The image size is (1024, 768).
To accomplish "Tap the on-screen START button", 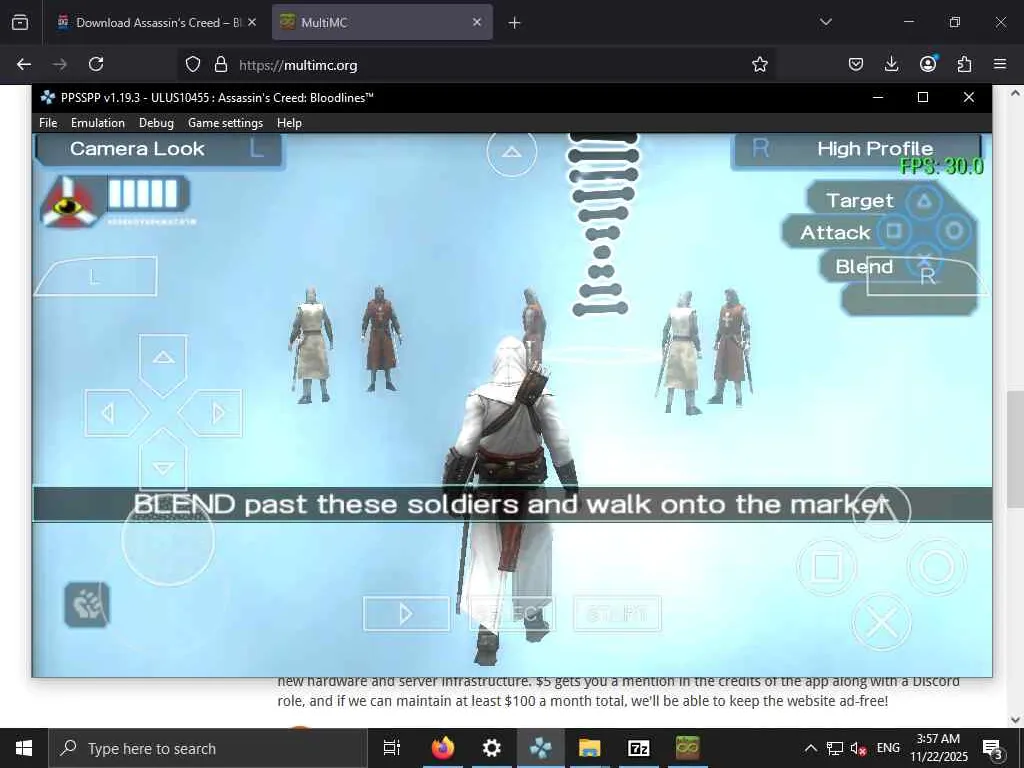I will 617,614.
